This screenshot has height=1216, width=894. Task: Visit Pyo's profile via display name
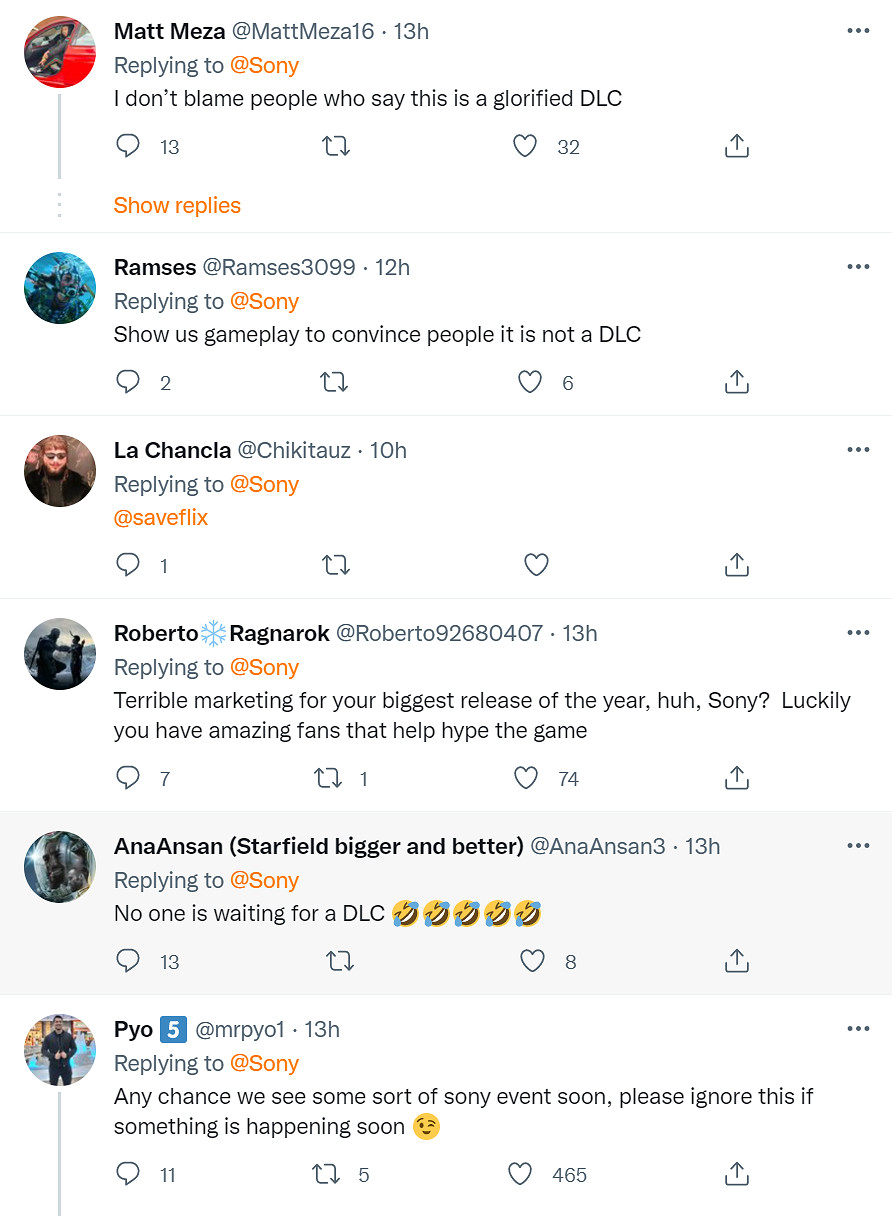tap(133, 1029)
